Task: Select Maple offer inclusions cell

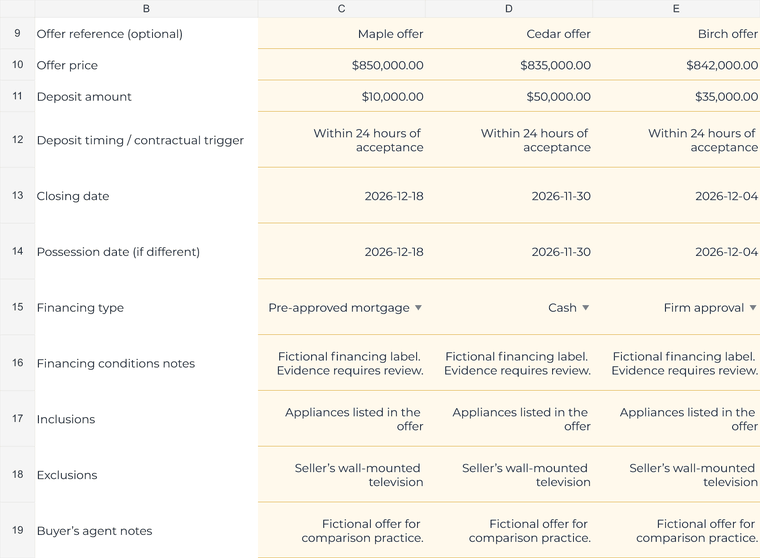Action: tap(342, 419)
